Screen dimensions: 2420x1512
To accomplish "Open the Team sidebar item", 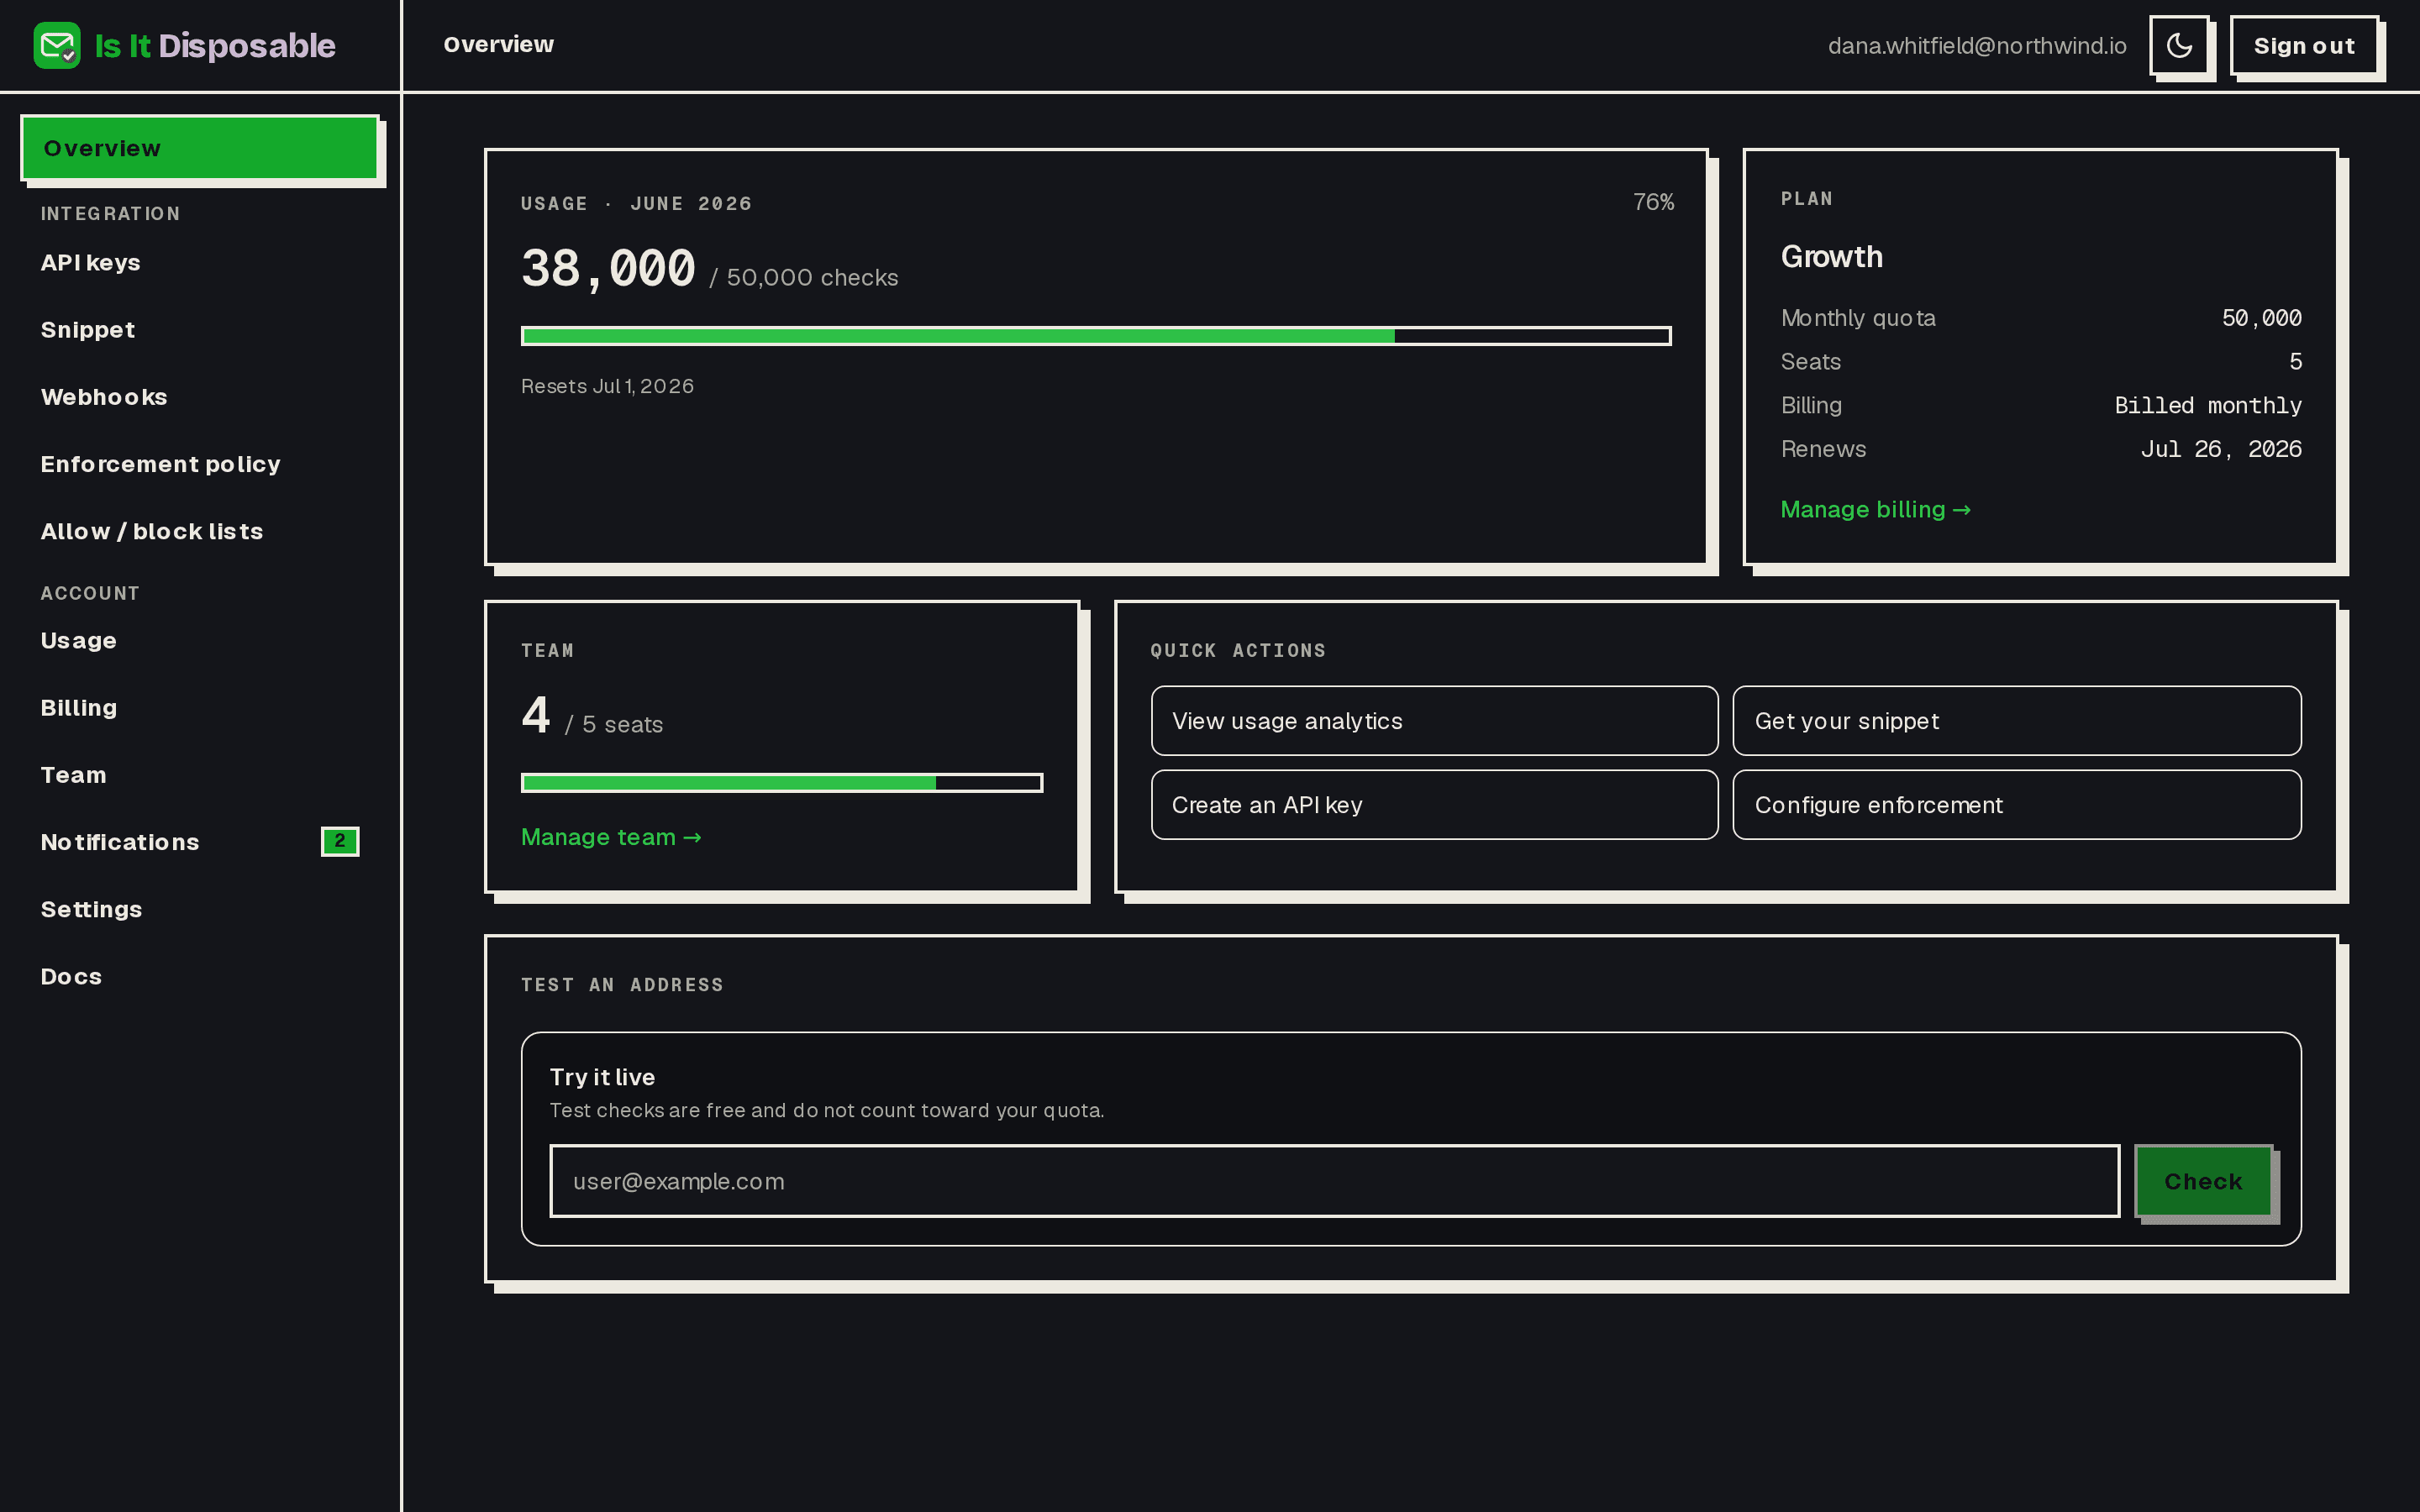I will tap(199, 775).
